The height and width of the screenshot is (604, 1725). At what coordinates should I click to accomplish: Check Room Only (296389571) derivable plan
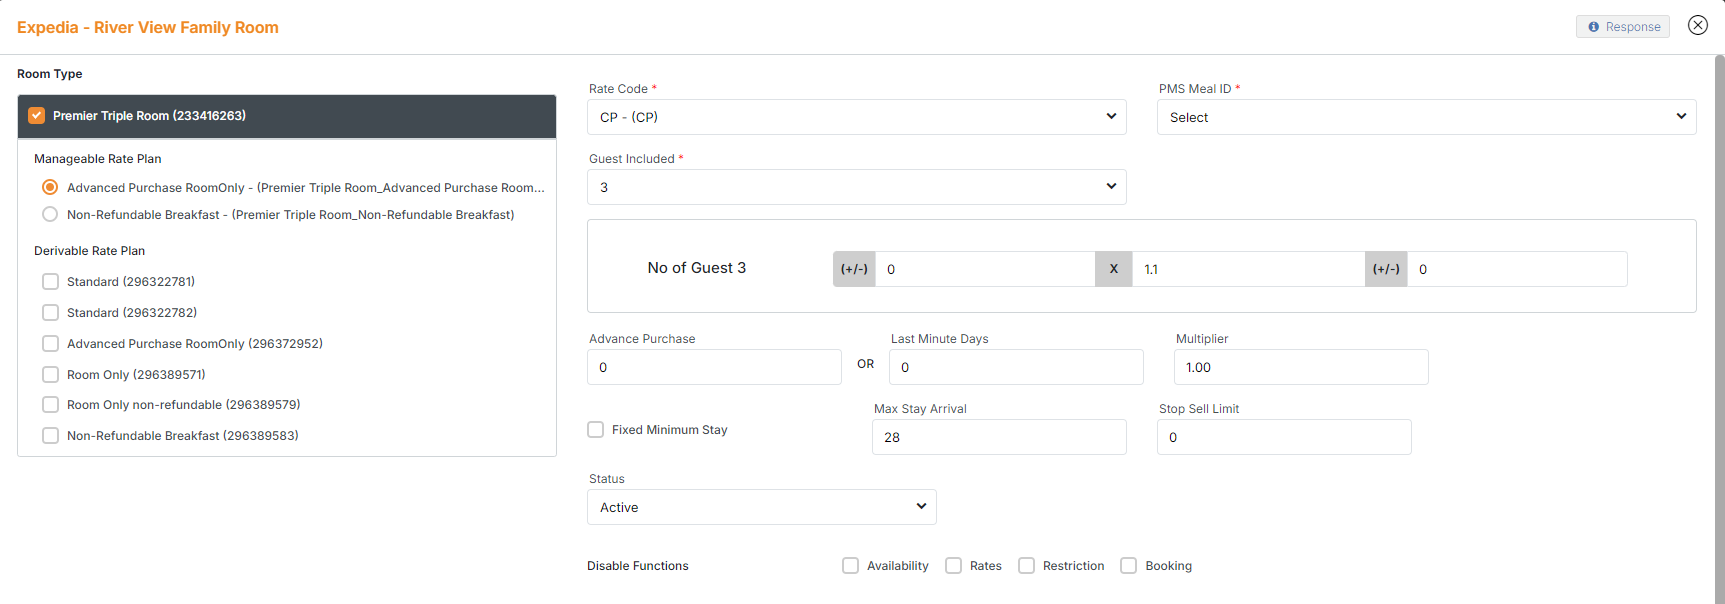[x=50, y=375]
